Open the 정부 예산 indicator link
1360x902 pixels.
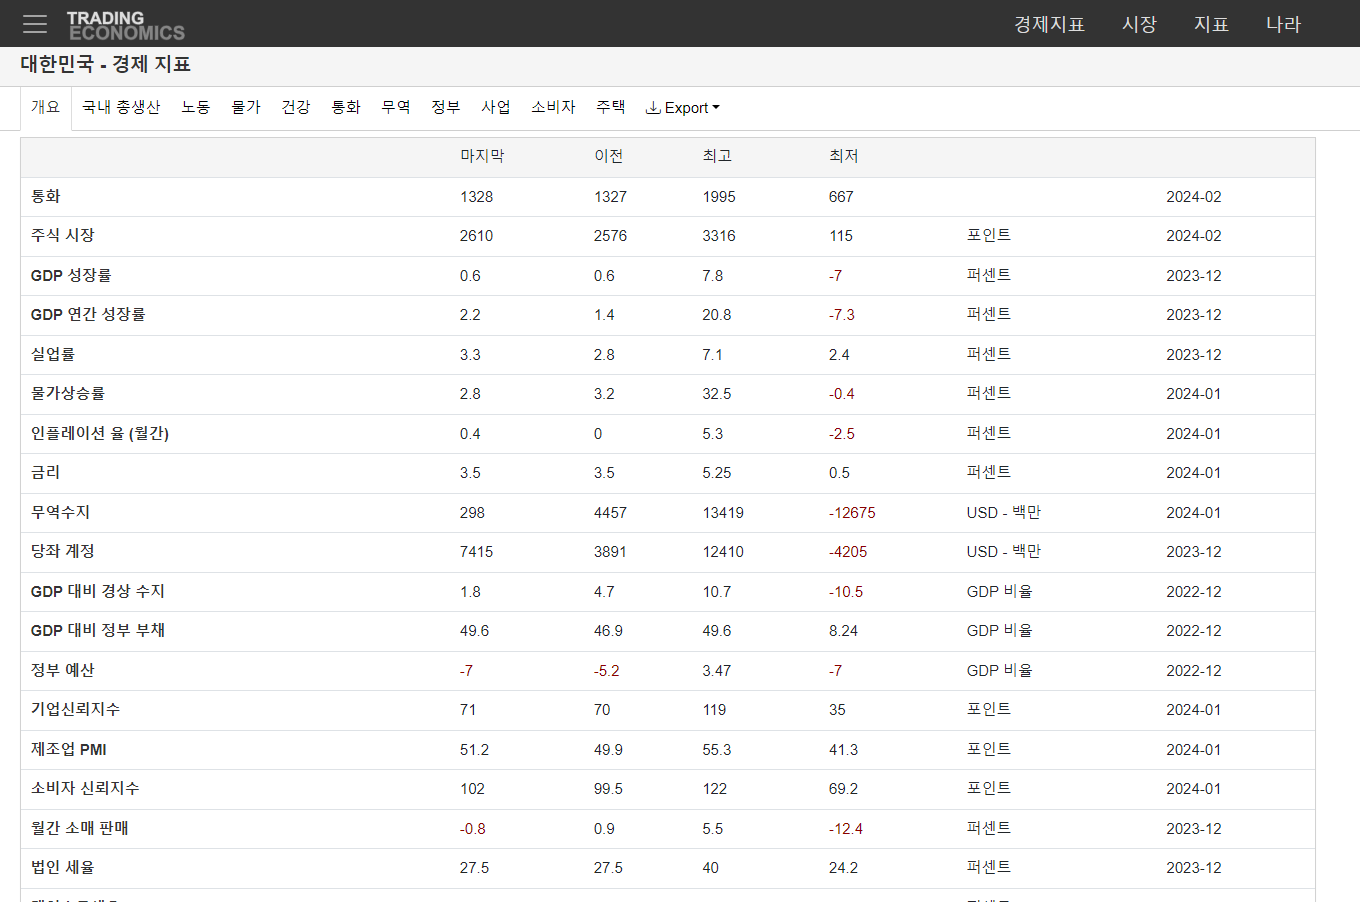pos(63,670)
